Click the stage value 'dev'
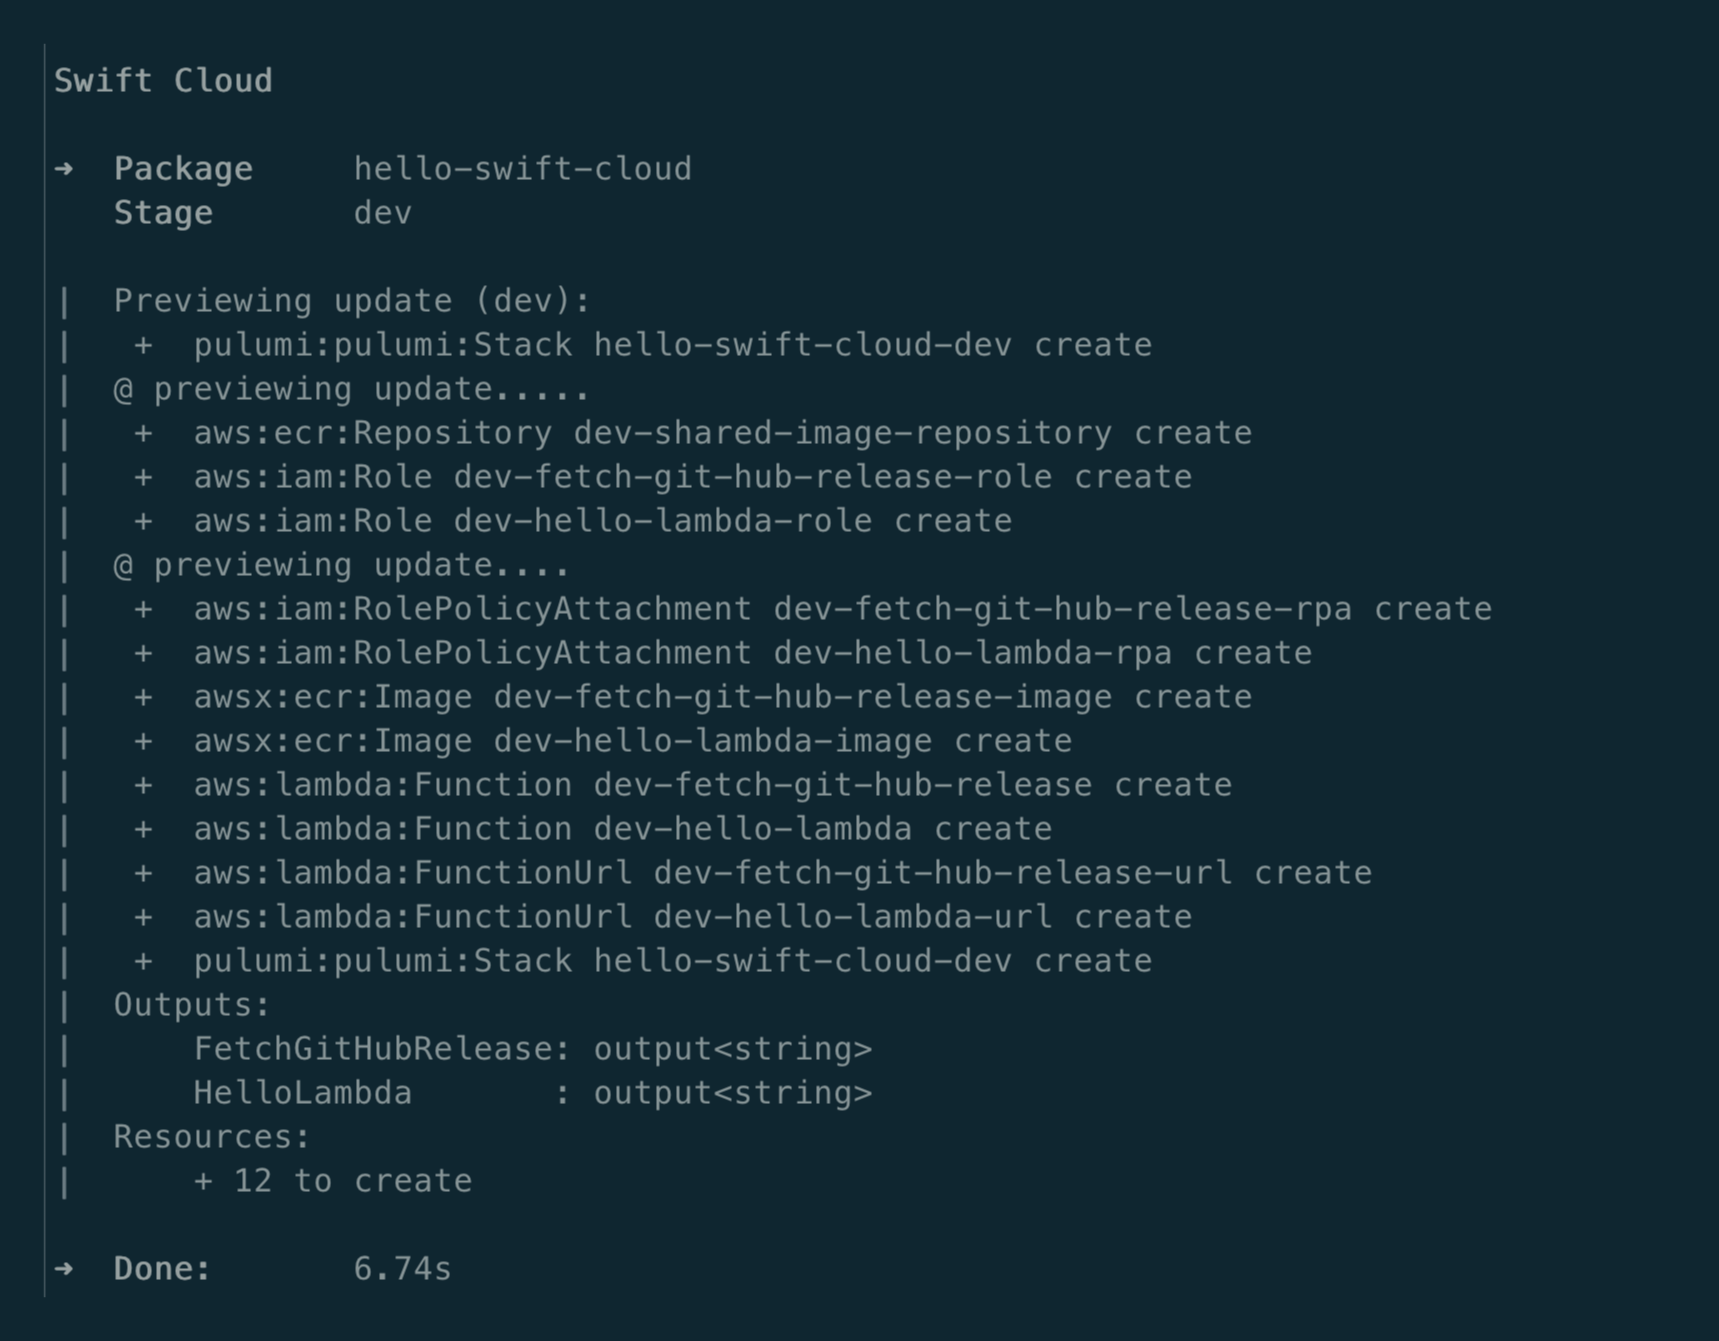The height and width of the screenshot is (1341, 1719). [382, 213]
